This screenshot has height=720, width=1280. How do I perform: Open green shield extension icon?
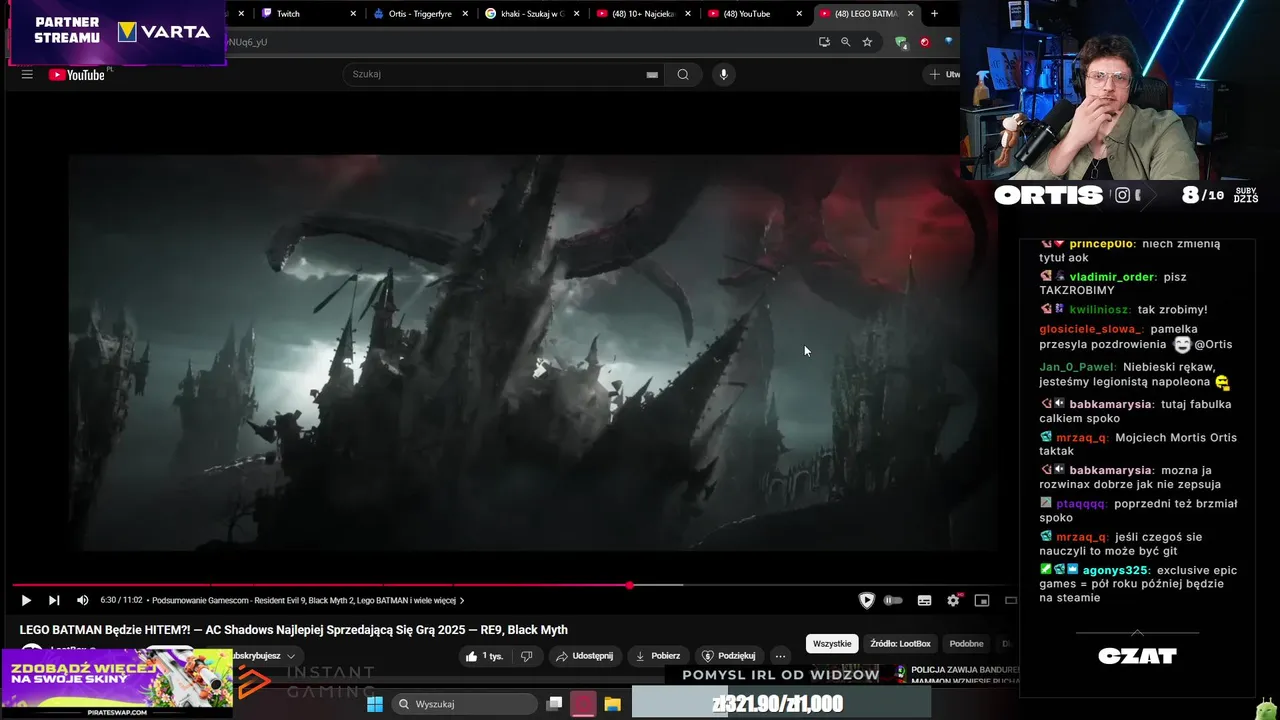point(901,42)
